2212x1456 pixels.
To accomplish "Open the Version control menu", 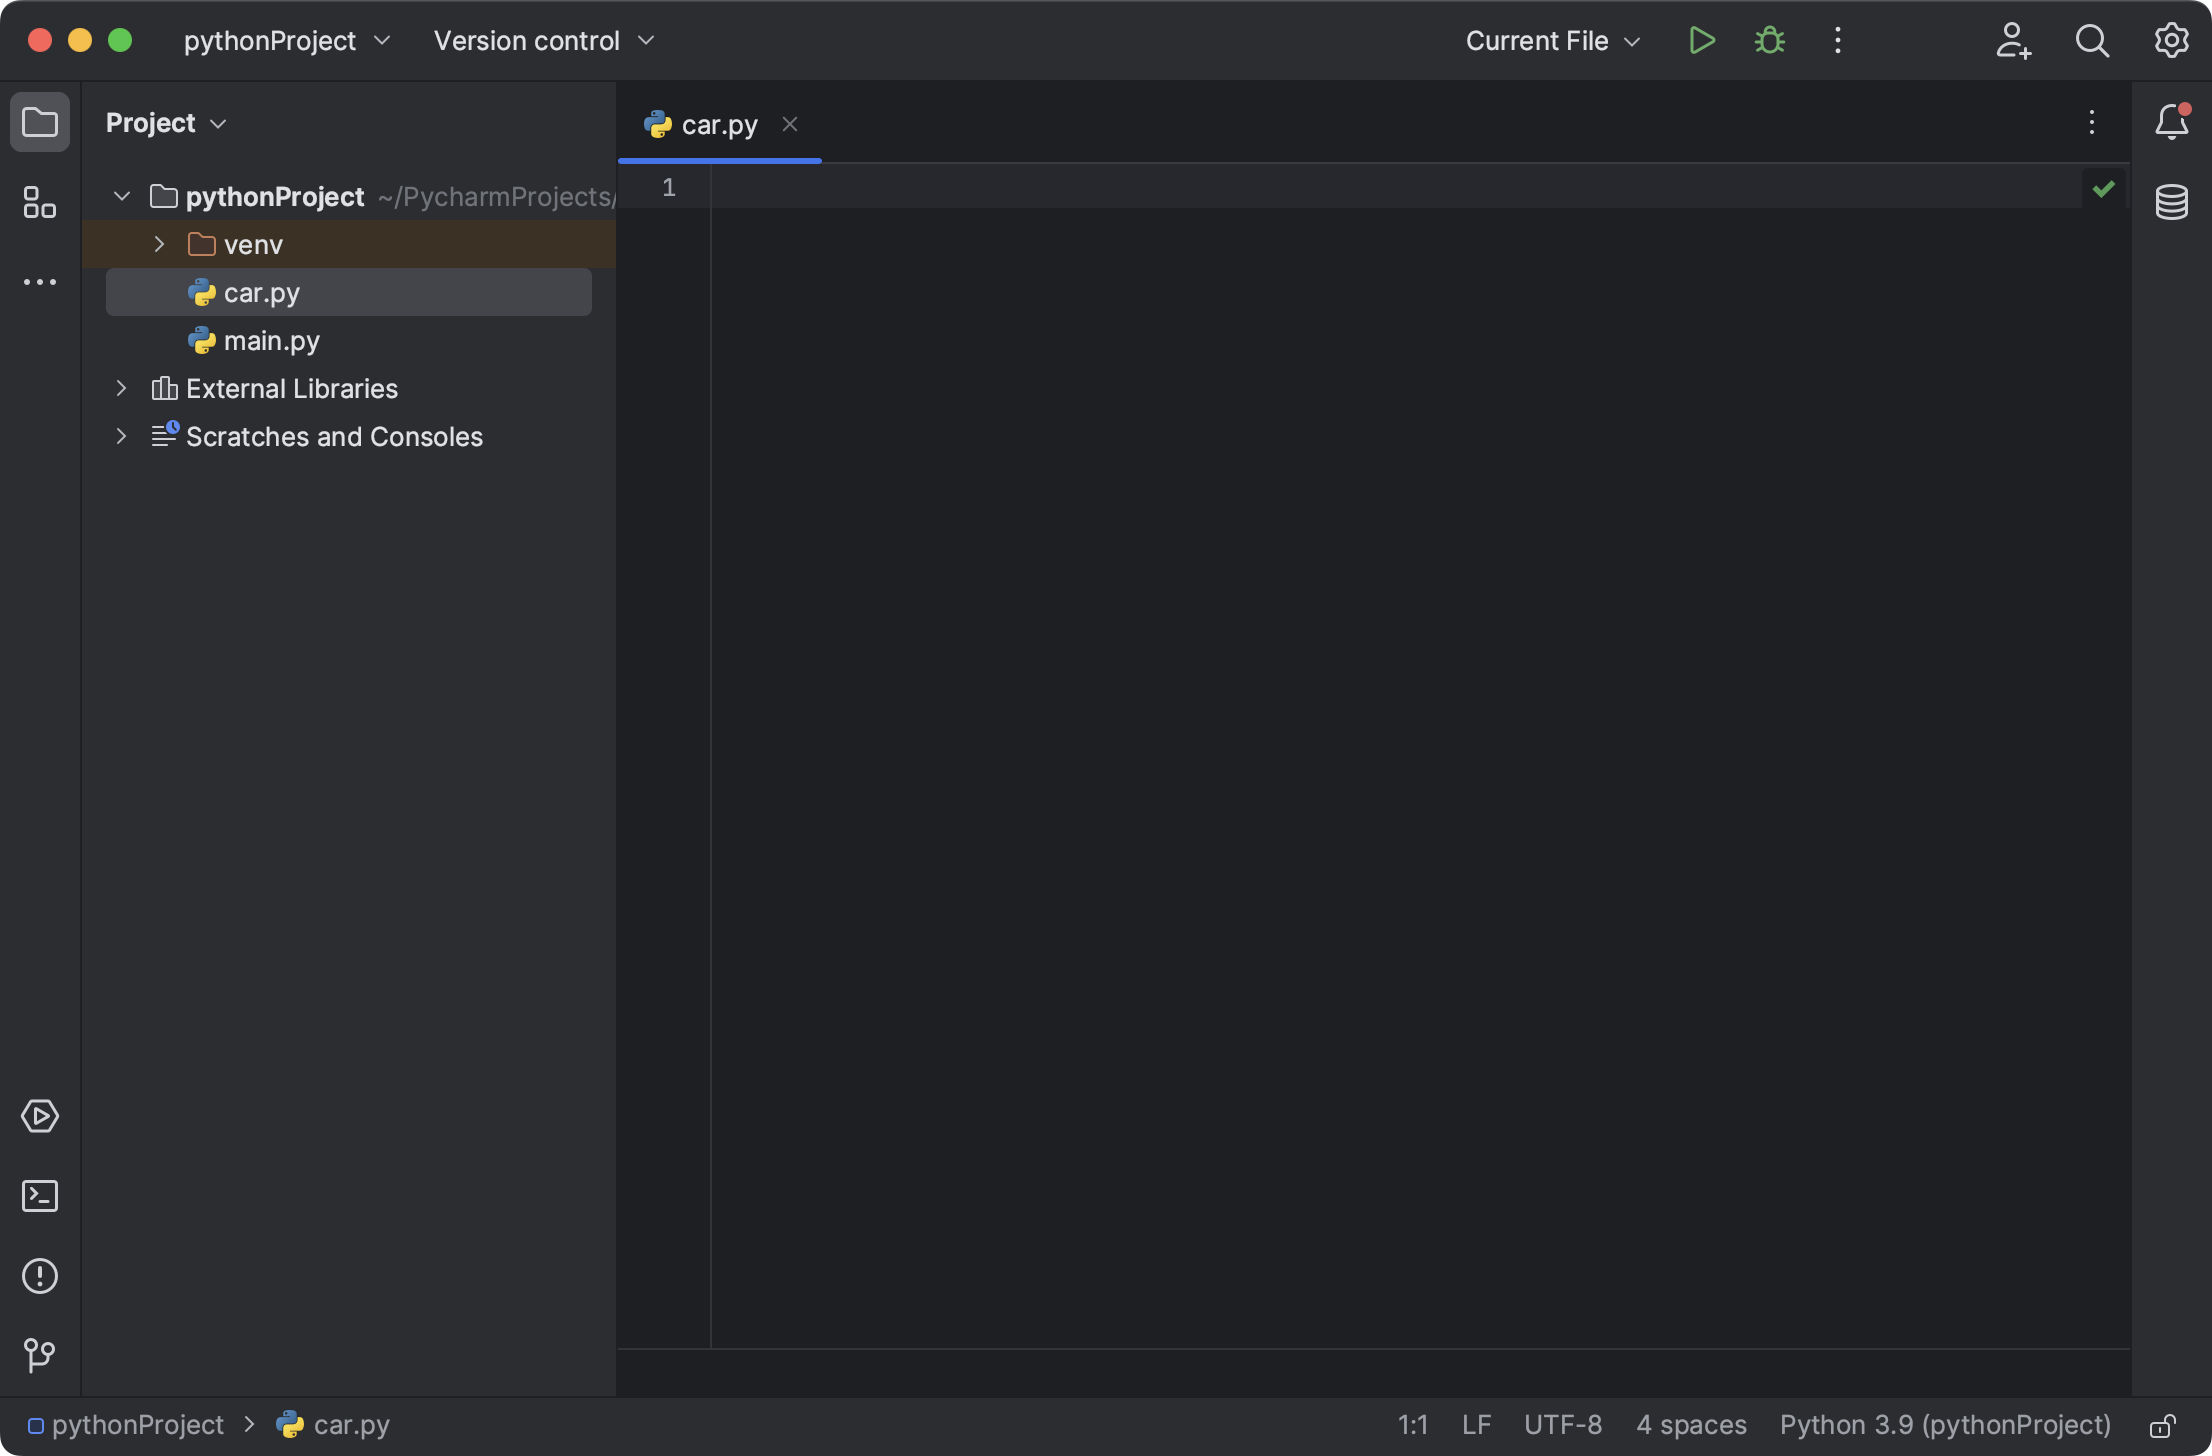I will [x=543, y=40].
